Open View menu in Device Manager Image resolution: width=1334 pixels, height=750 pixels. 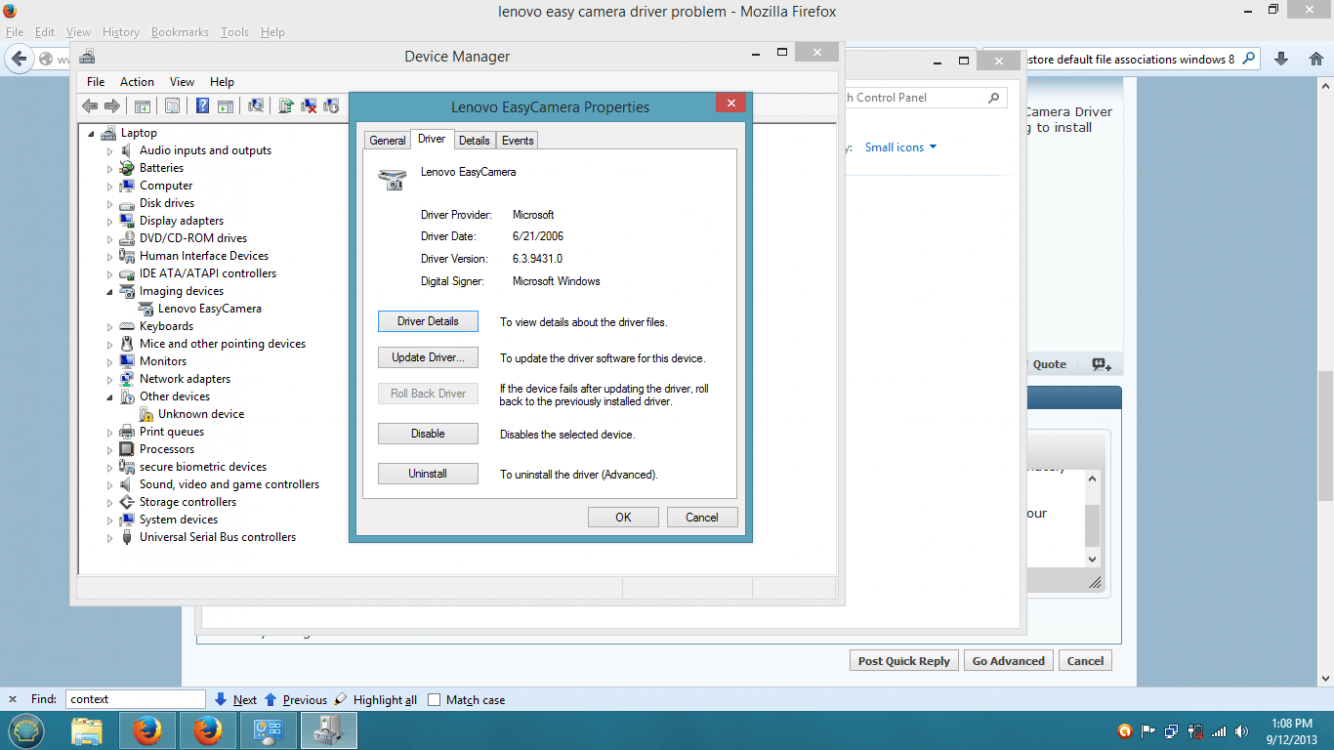[x=182, y=82]
